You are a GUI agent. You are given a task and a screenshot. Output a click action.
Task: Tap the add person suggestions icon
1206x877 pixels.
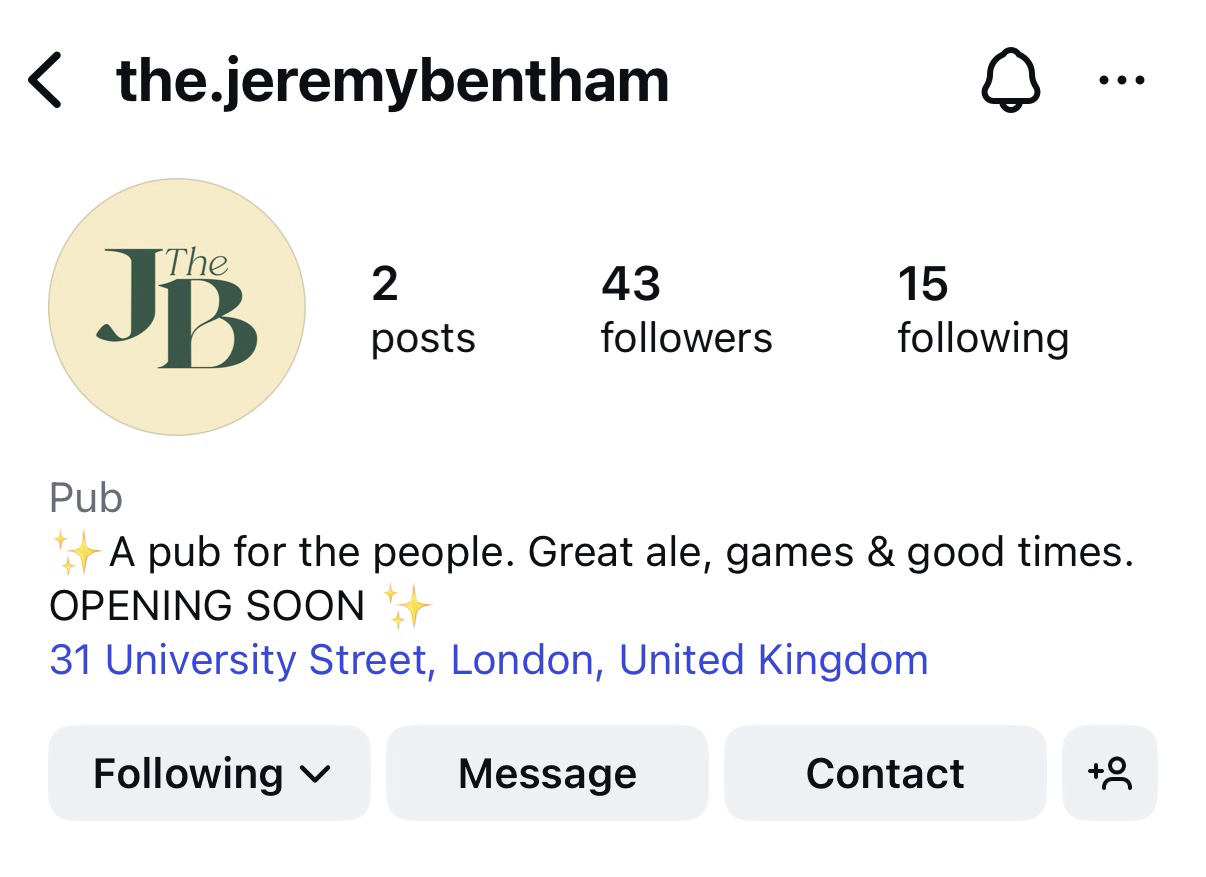pos(1110,773)
